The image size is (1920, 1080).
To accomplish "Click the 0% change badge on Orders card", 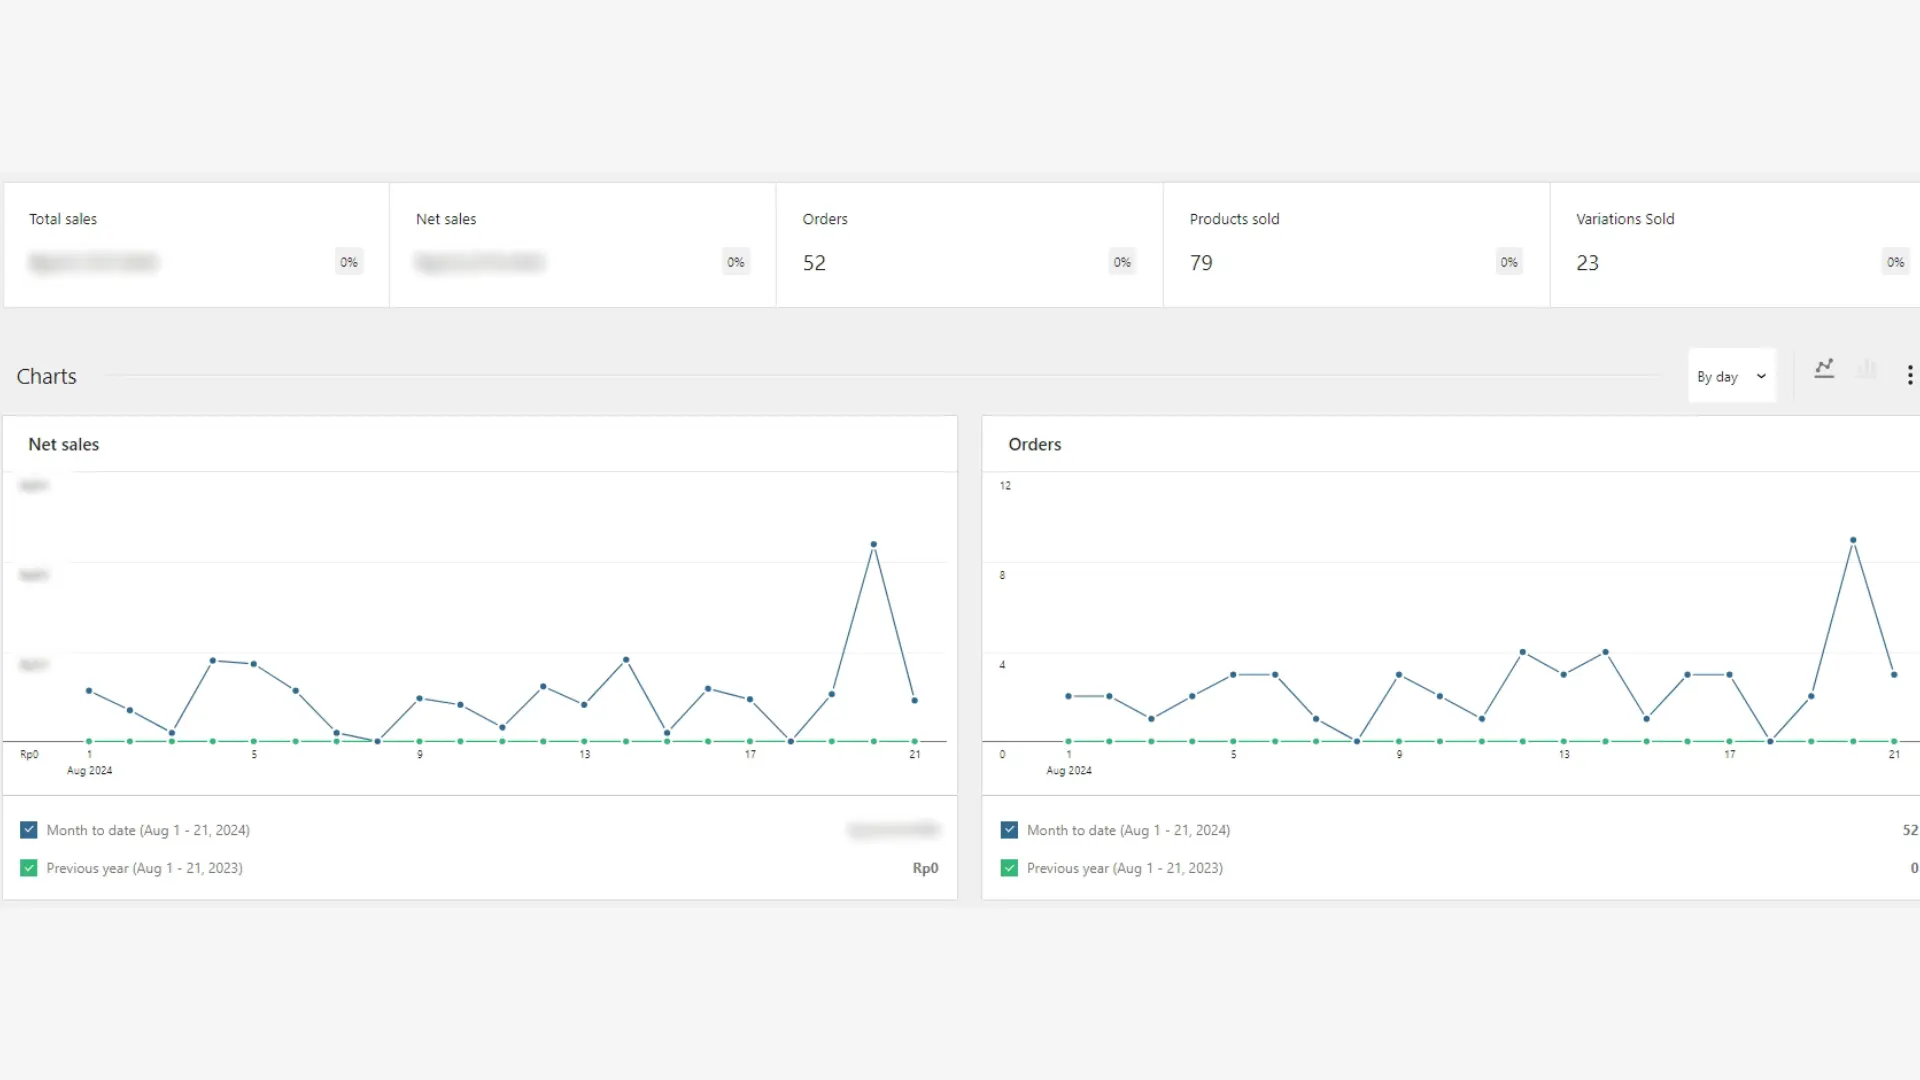I will tap(1121, 261).
